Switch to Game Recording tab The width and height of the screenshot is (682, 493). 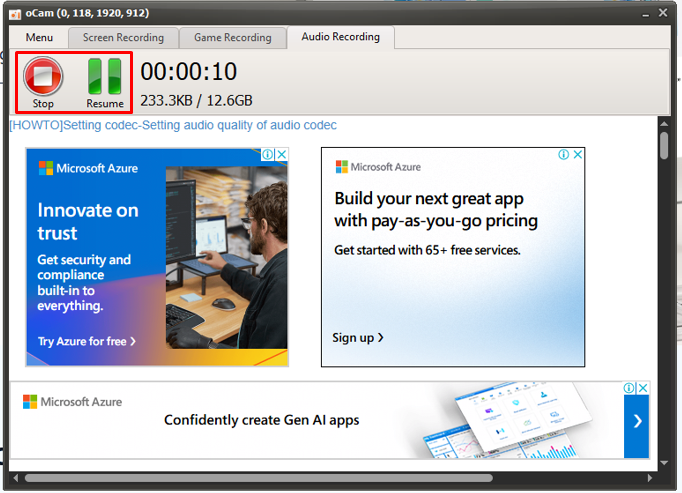(x=233, y=37)
